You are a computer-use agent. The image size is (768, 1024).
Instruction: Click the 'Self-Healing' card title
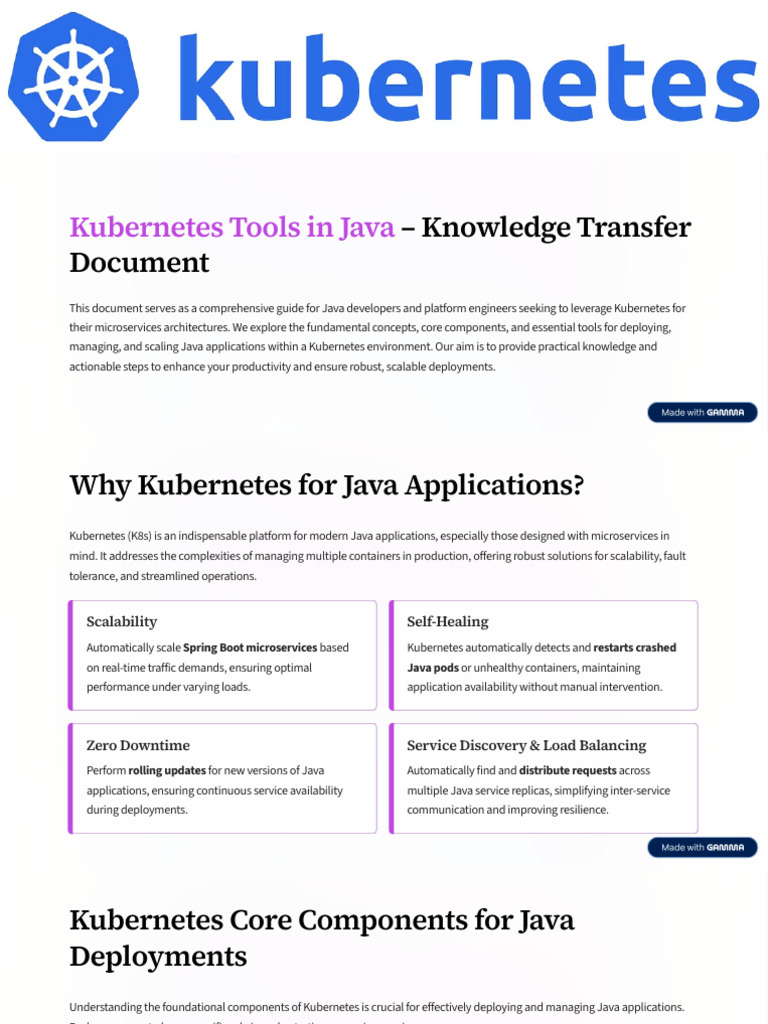(x=447, y=621)
